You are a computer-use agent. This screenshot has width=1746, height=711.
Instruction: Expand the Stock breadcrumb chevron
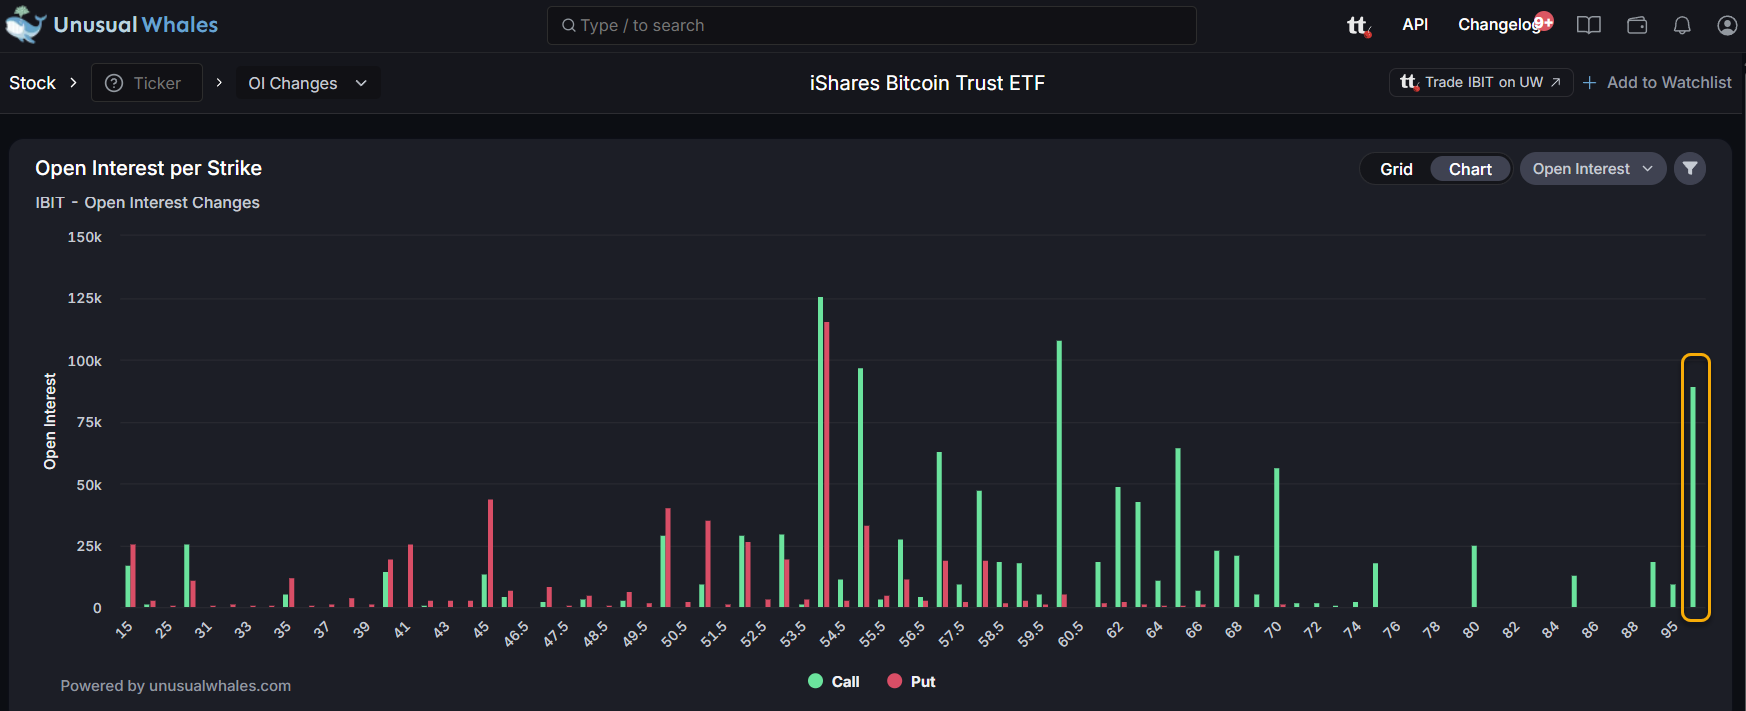[73, 83]
